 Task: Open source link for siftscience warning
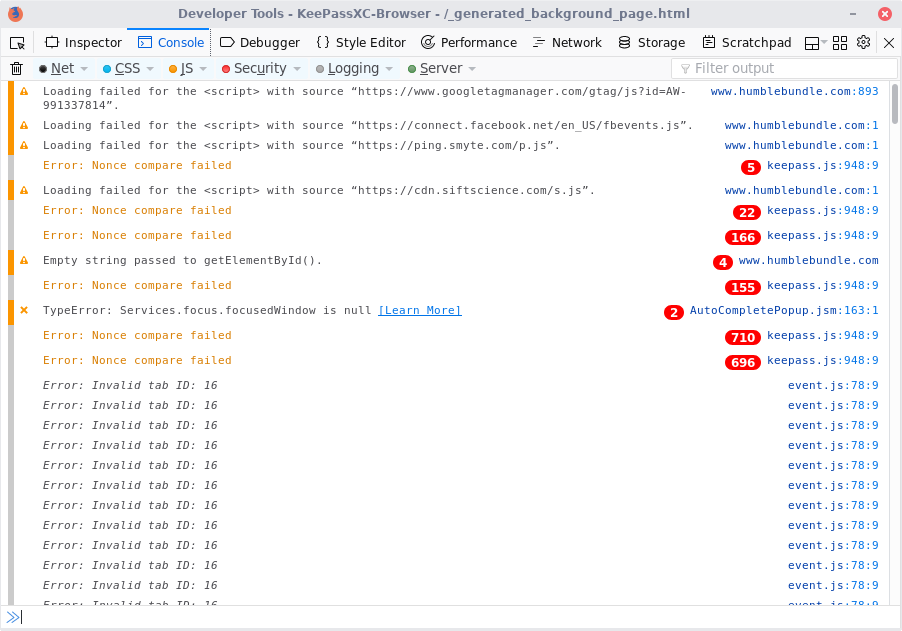(x=801, y=190)
